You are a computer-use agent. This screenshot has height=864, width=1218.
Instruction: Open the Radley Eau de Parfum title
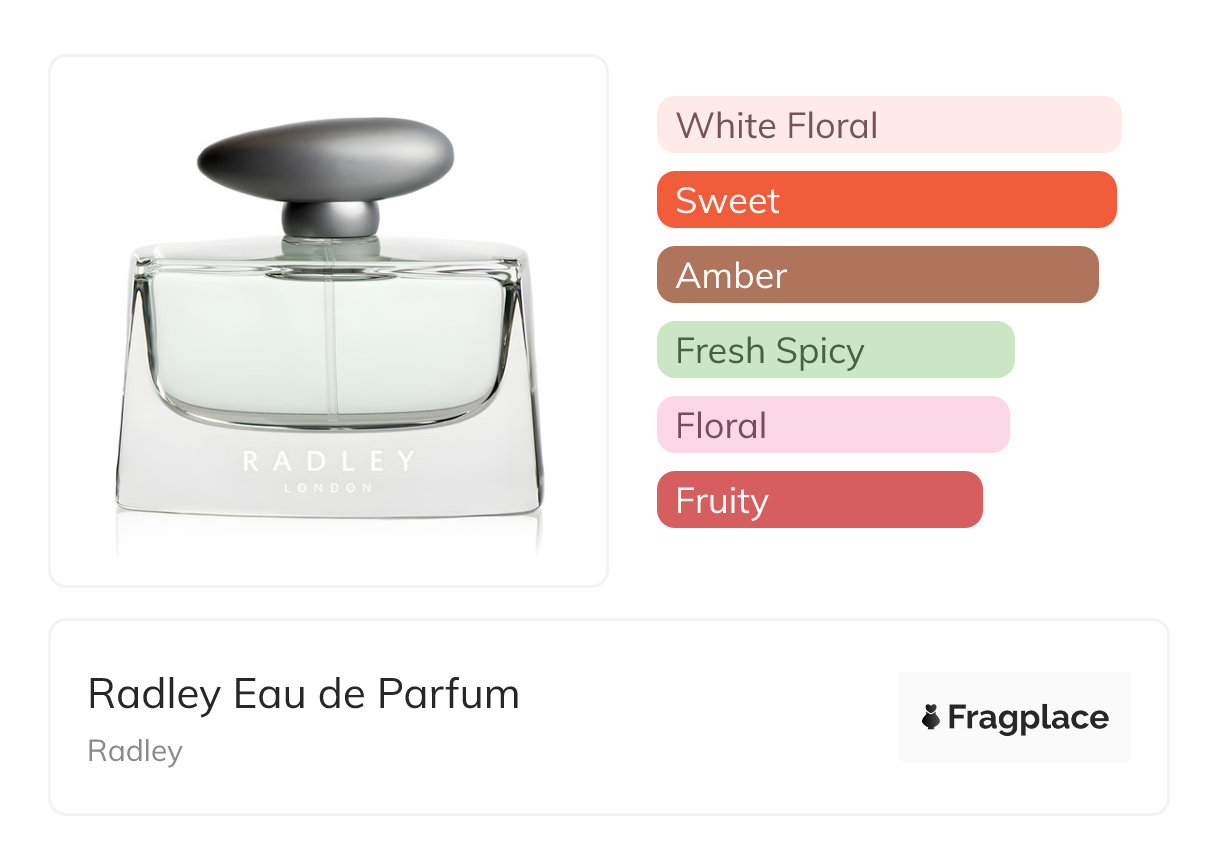pyautogui.click(x=303, y=693)
